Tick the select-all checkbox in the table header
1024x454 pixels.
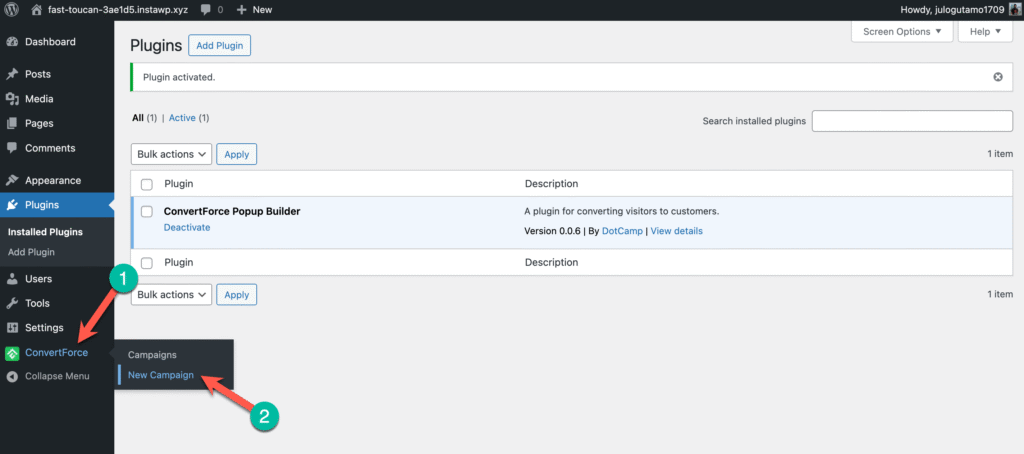coord(147,184)
